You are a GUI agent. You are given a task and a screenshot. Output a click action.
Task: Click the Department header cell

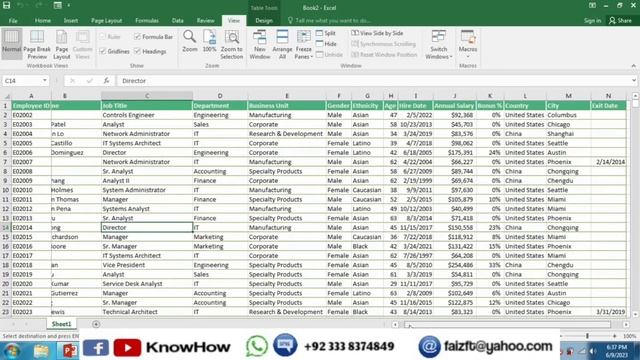(220, 106)
